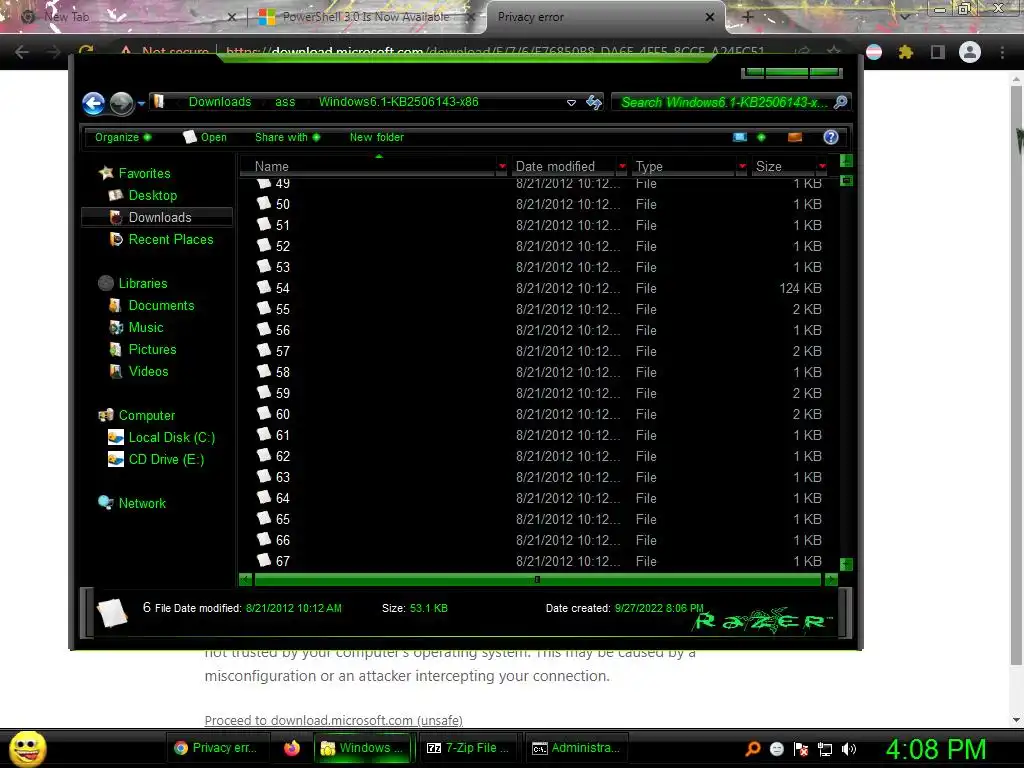
Task: Open the 7-Zip File taskbar button
Action: 468,748
